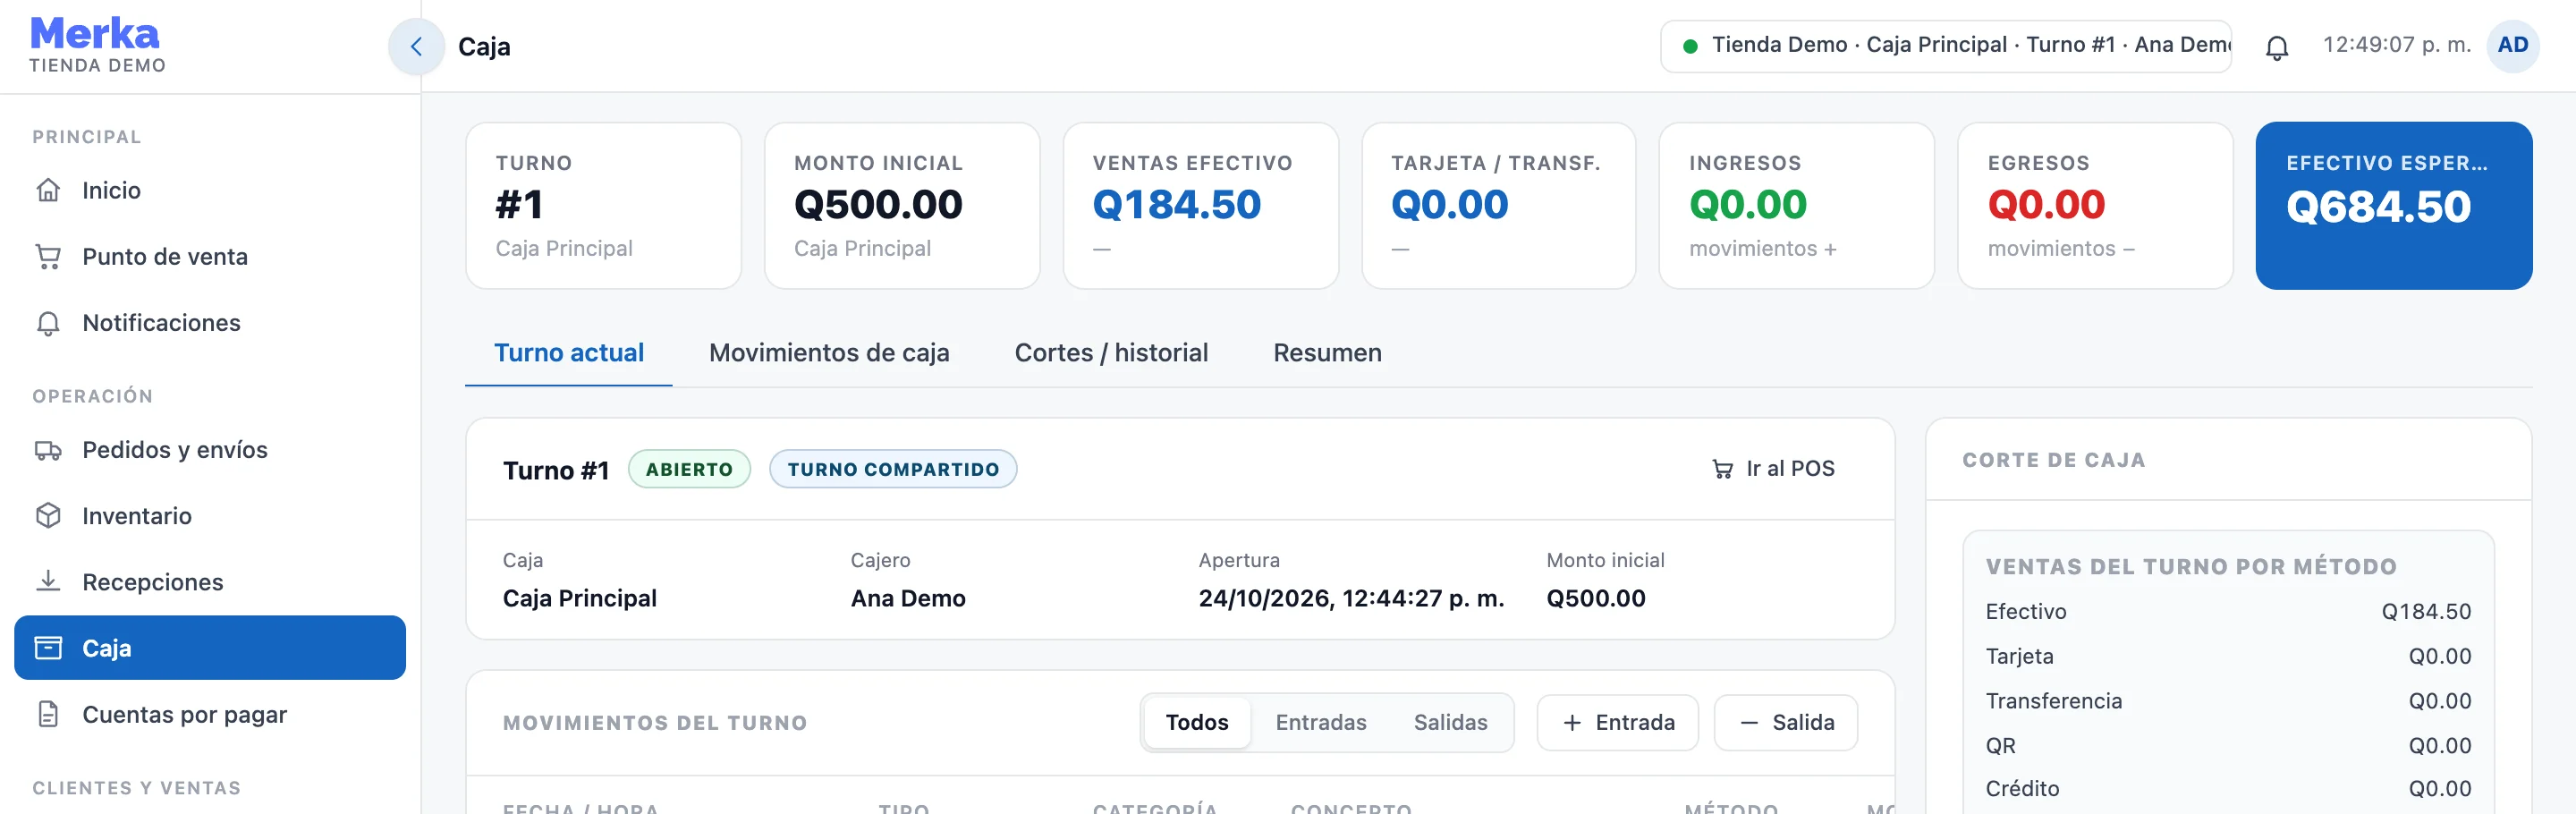Open Movimientos de caja tab
Screen dimensions: 2576x814
[829, 353]
